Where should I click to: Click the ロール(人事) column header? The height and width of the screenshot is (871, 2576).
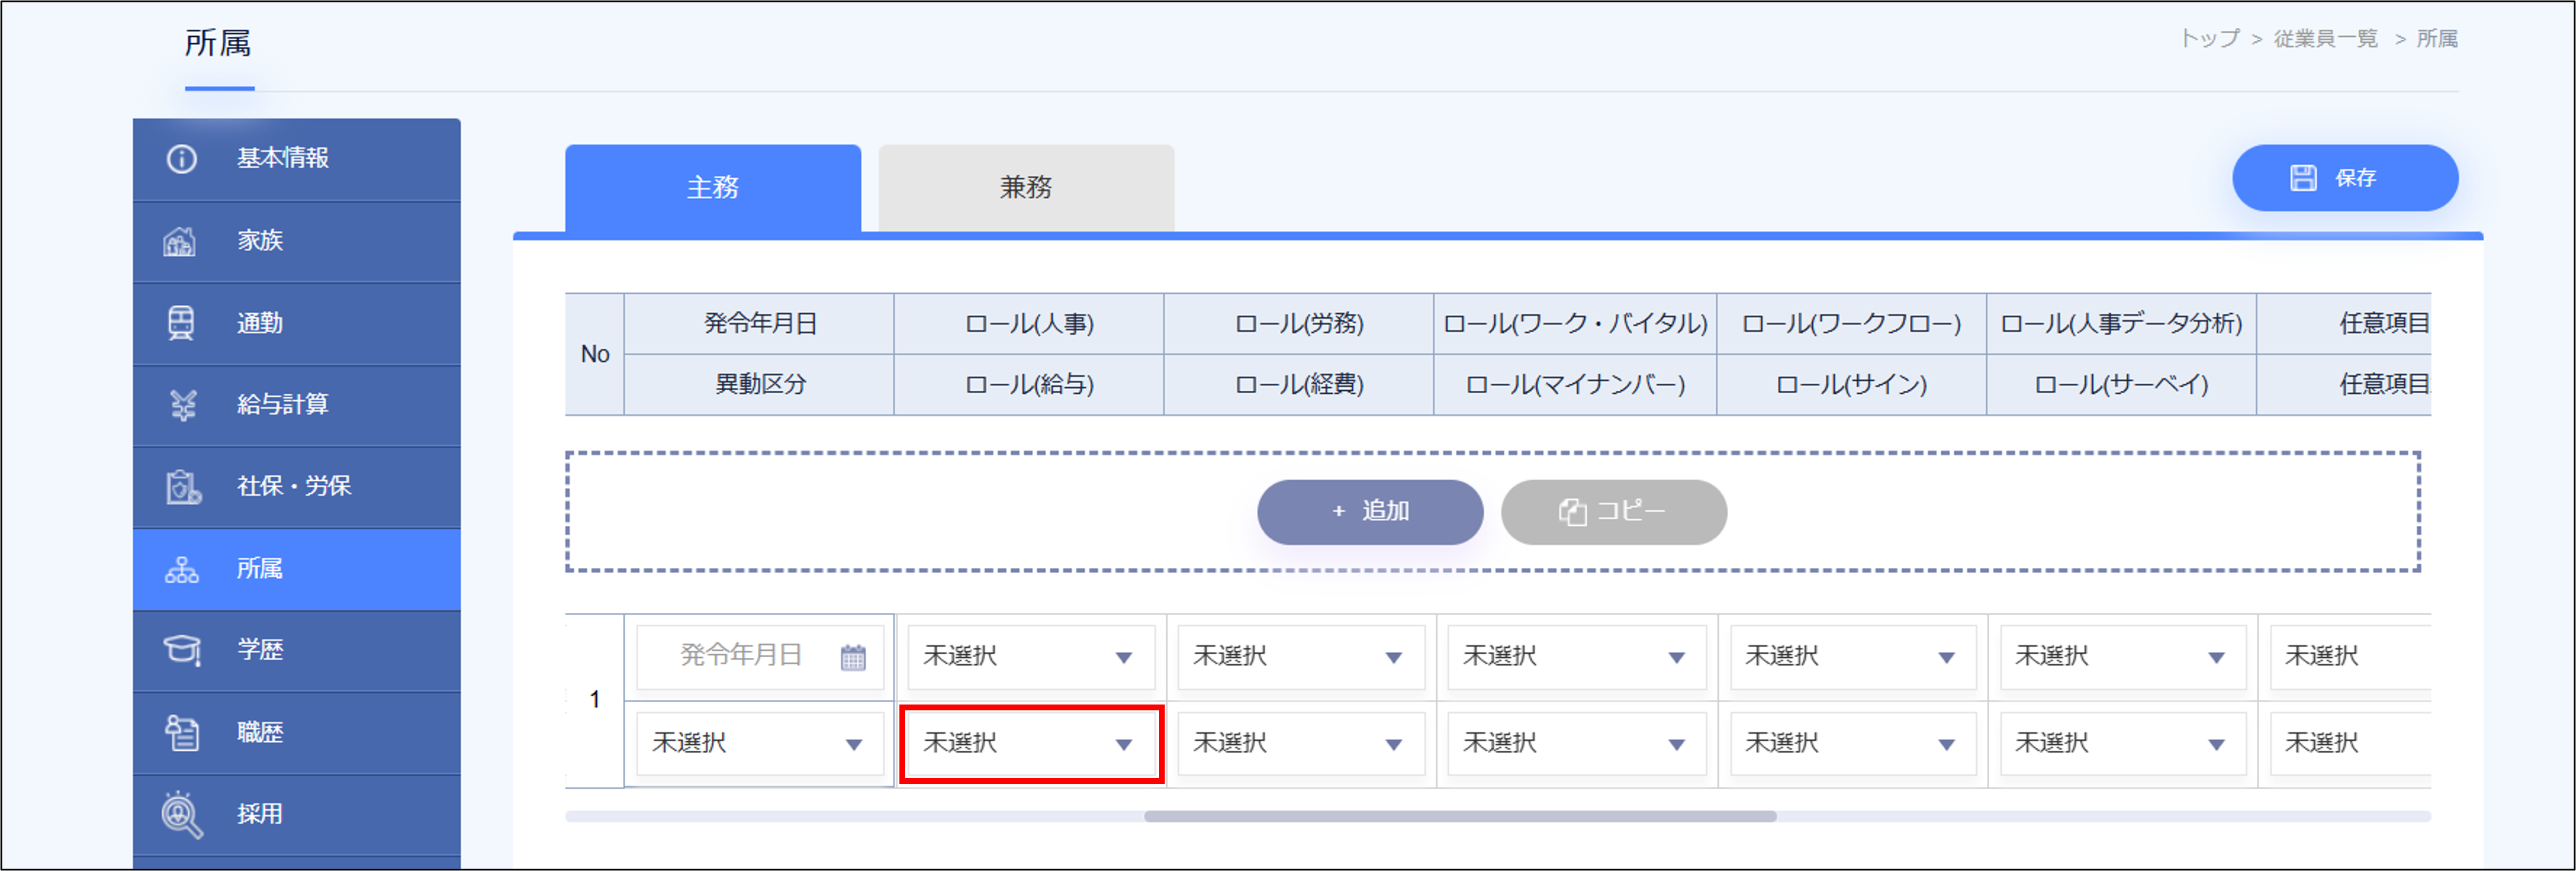pyautogui.click(x=1029, y=324)
